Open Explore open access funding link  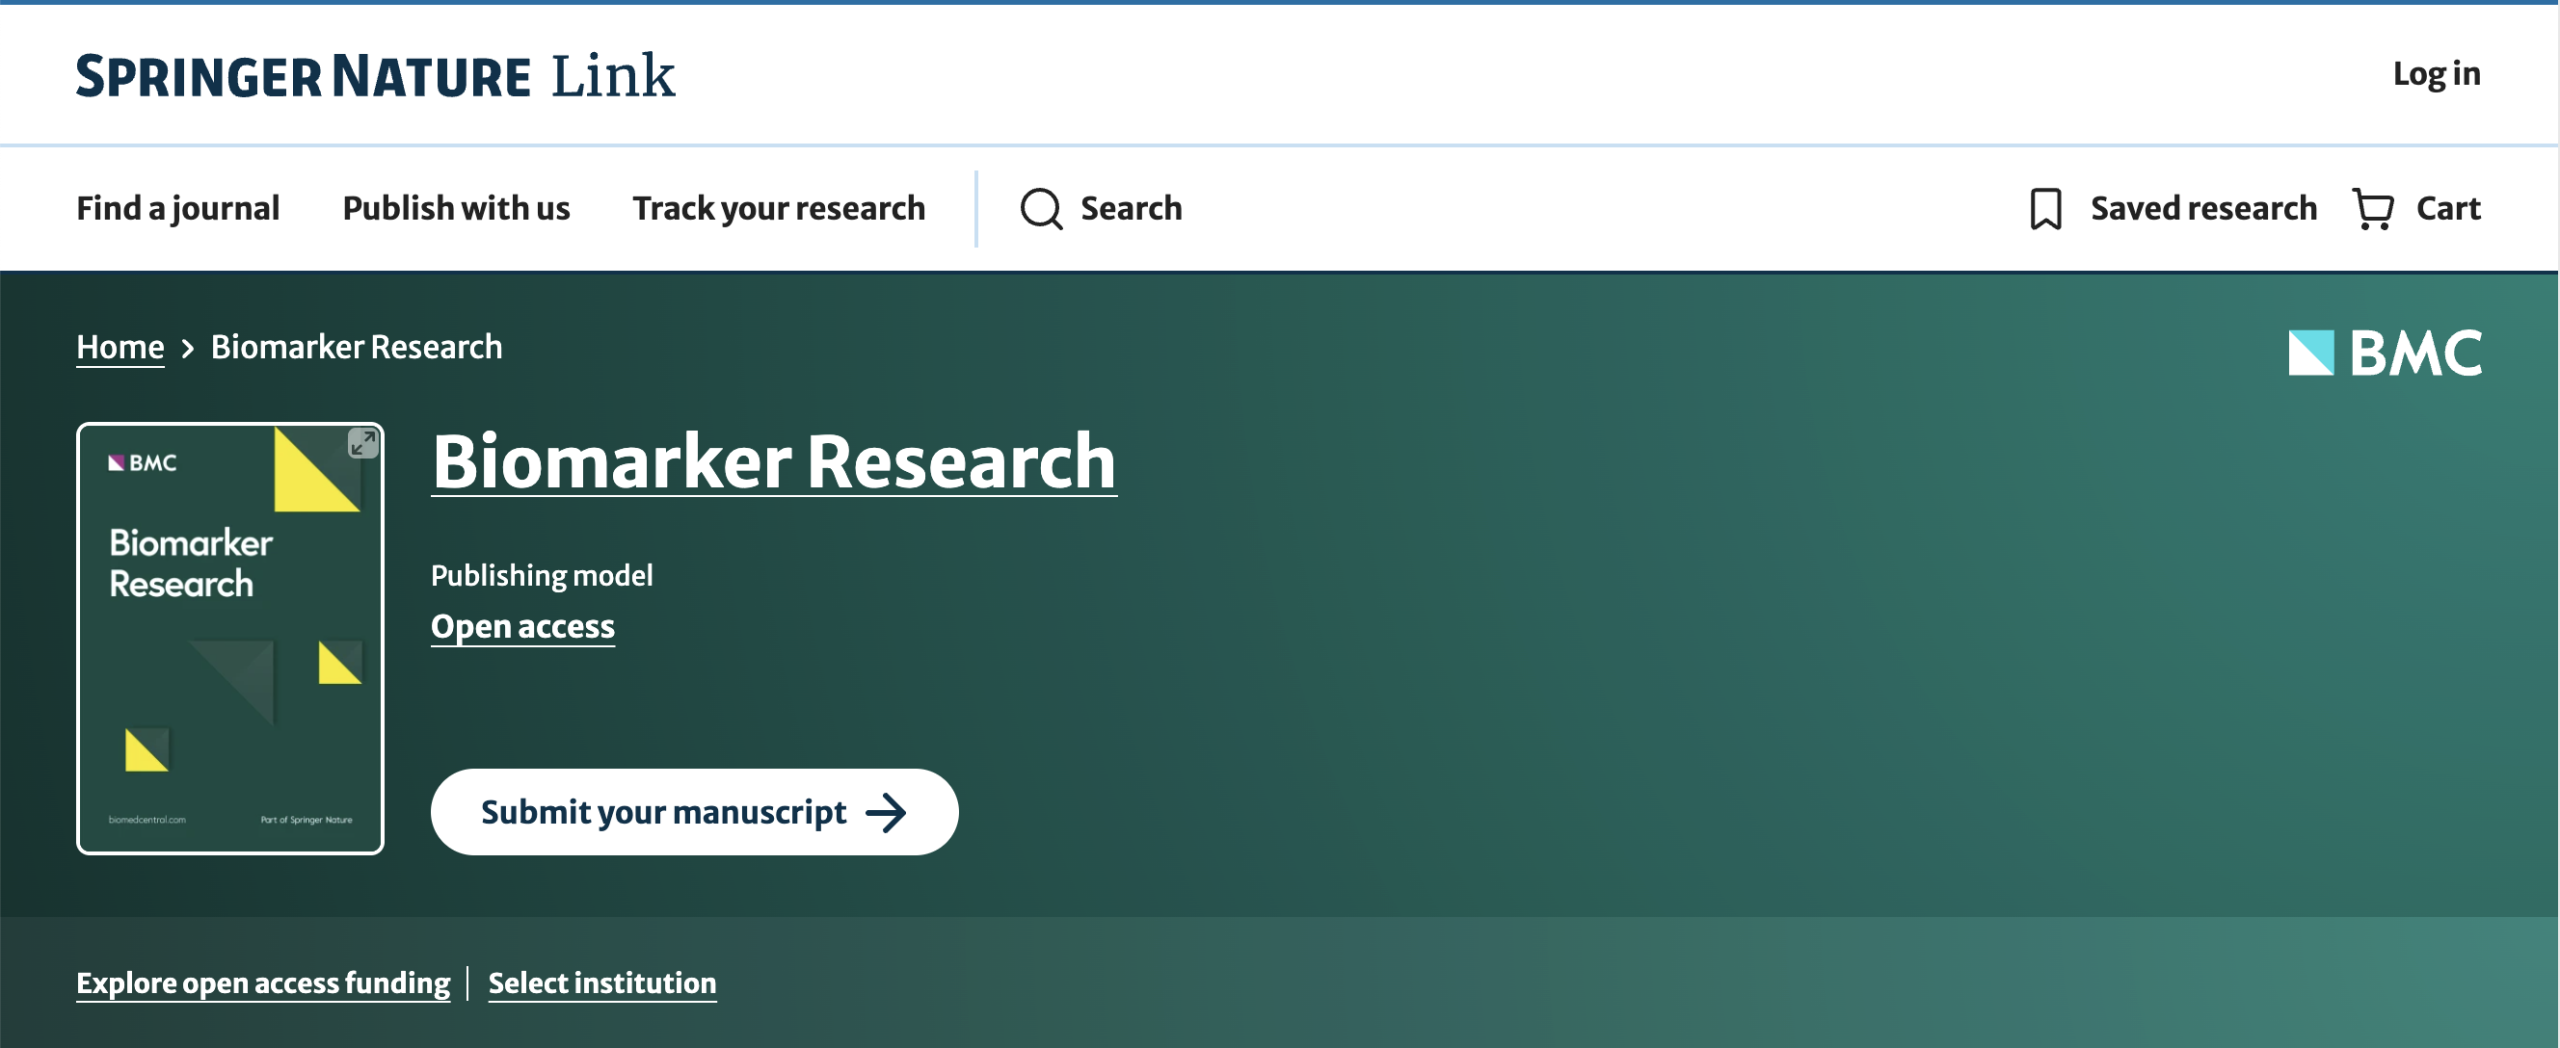263,983
